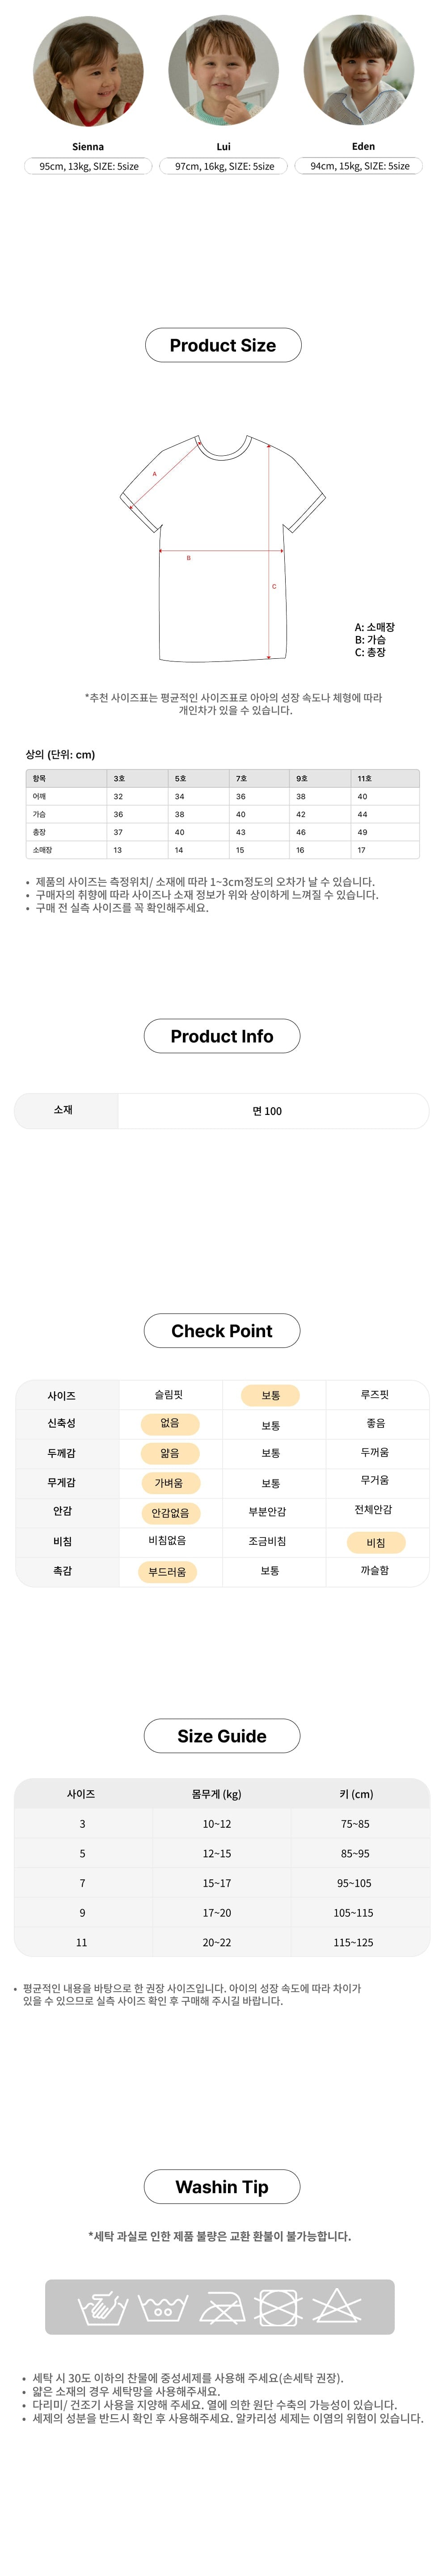Viewport: 447px width, 2576px height.
Task: Click the 7호 column header in size table
Action: point(241,778)
